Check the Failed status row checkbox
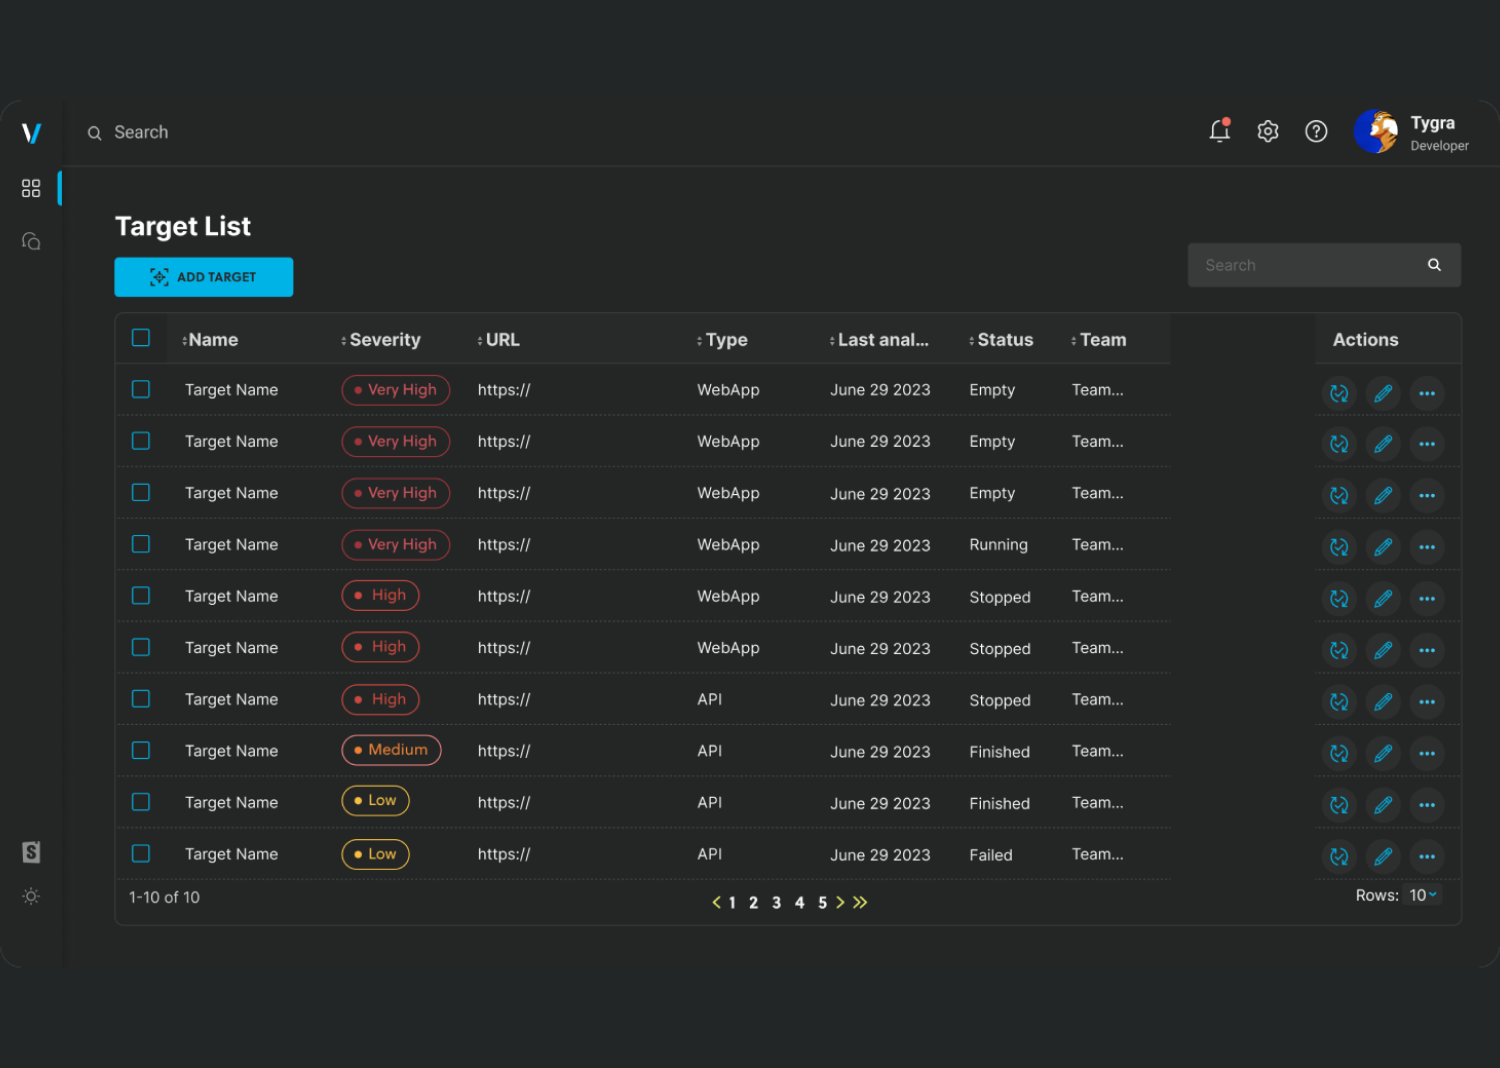Viewport: 1500px width, 1068px height. point(141,854)
